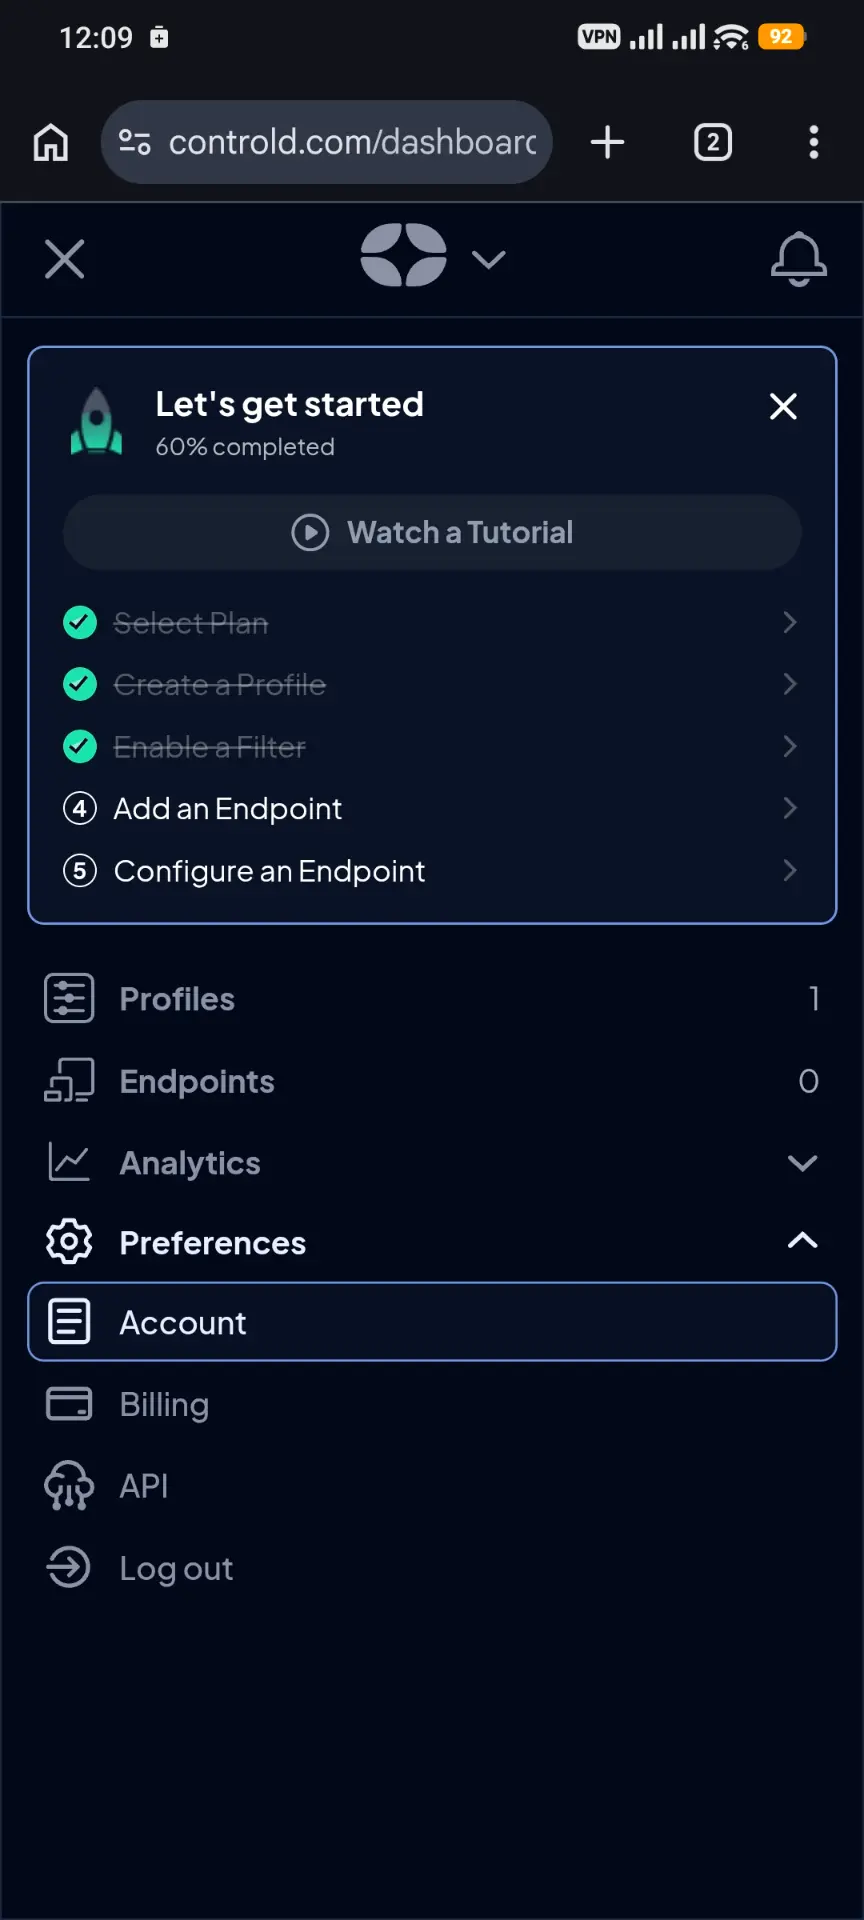Select the Account menu item
The height and width of the screenshot is (1920, 864).
(432, 1322)
